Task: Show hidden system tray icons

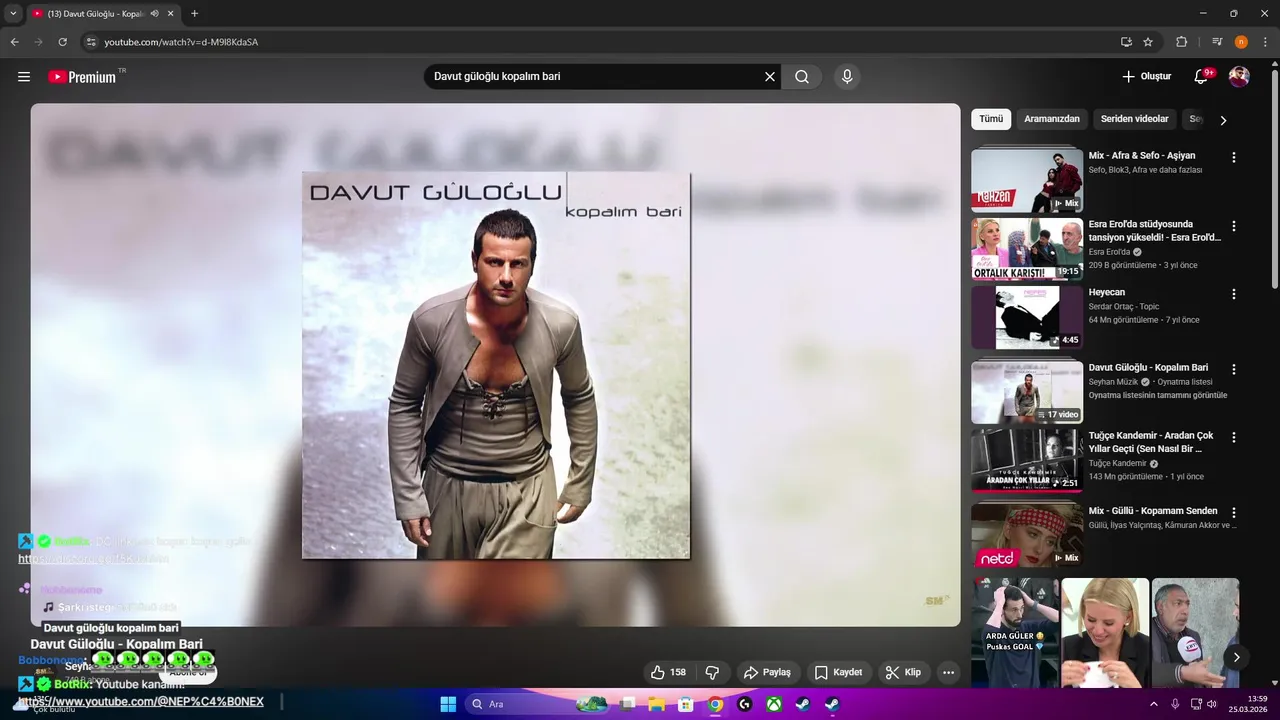Action: tap(1154, 704)
